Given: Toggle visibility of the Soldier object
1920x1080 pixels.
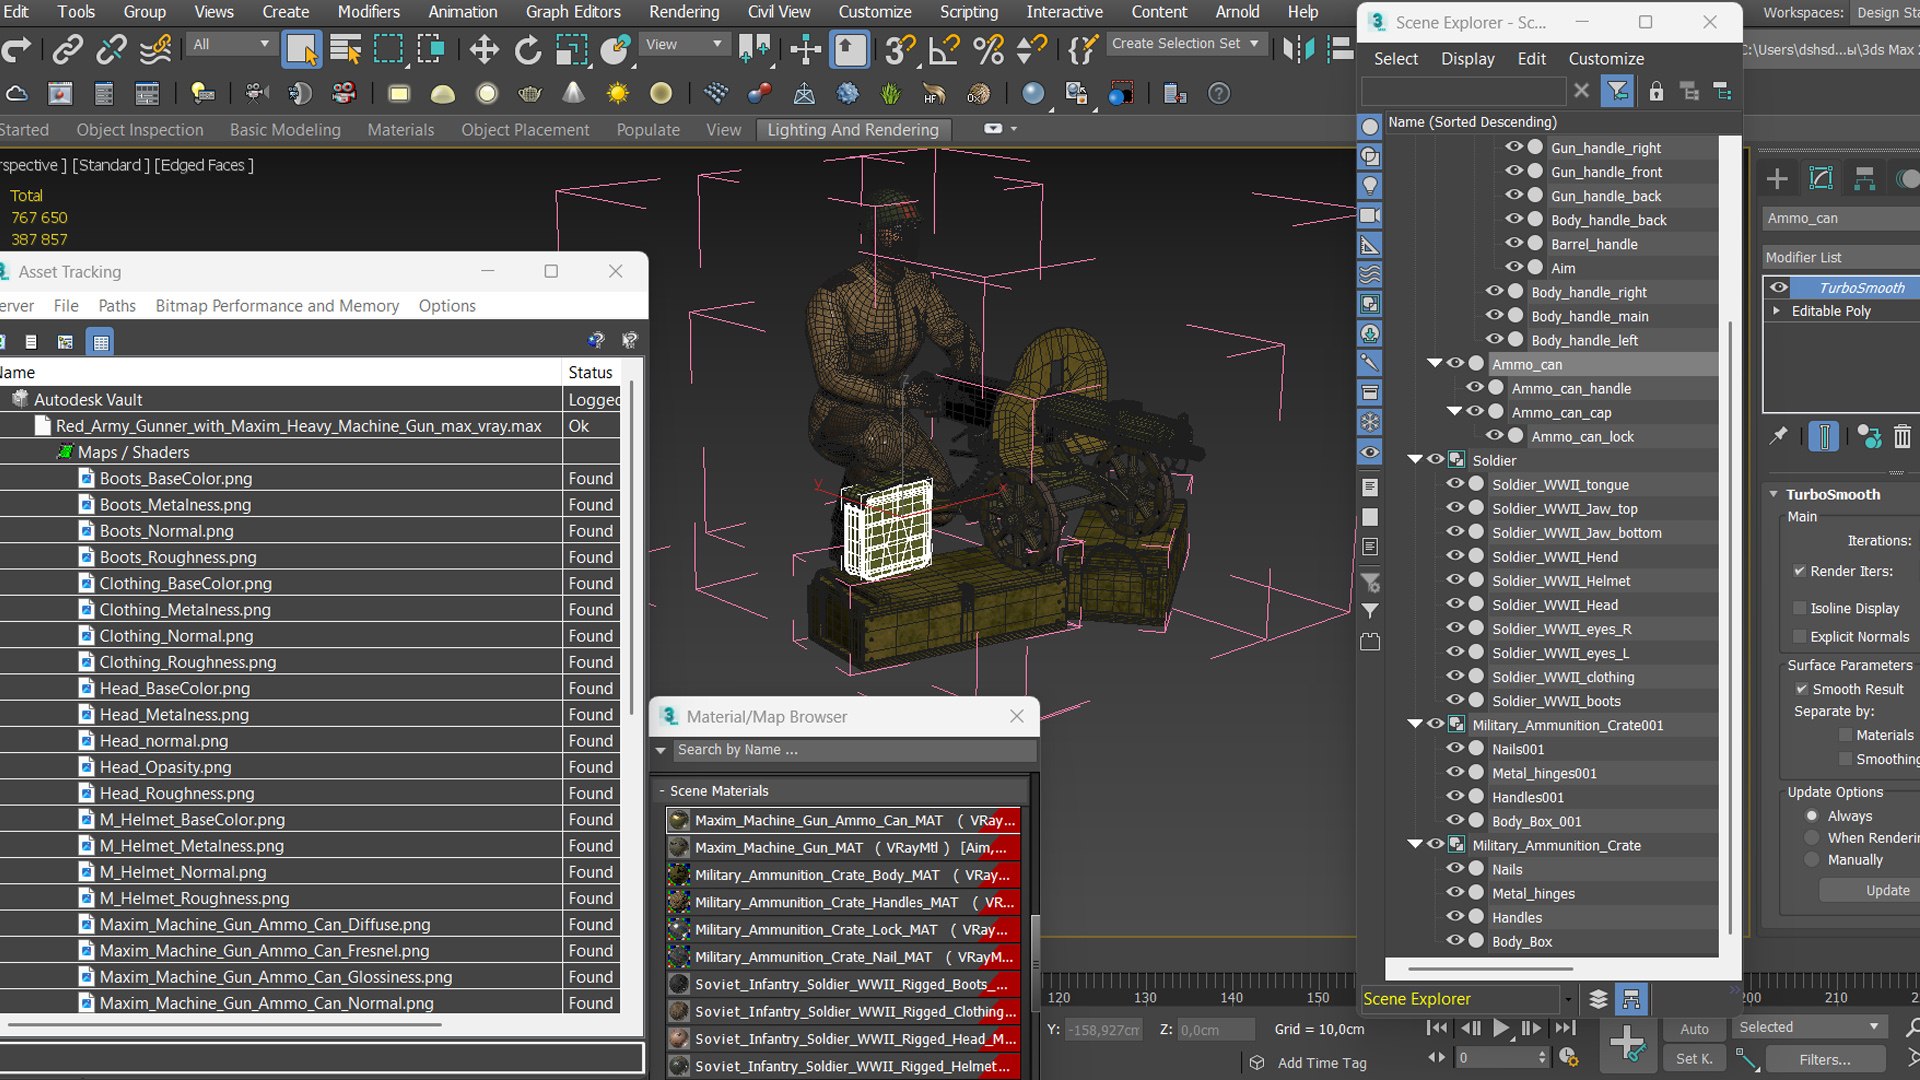Looking at the screenshot, I should (x=1435, y=460).
